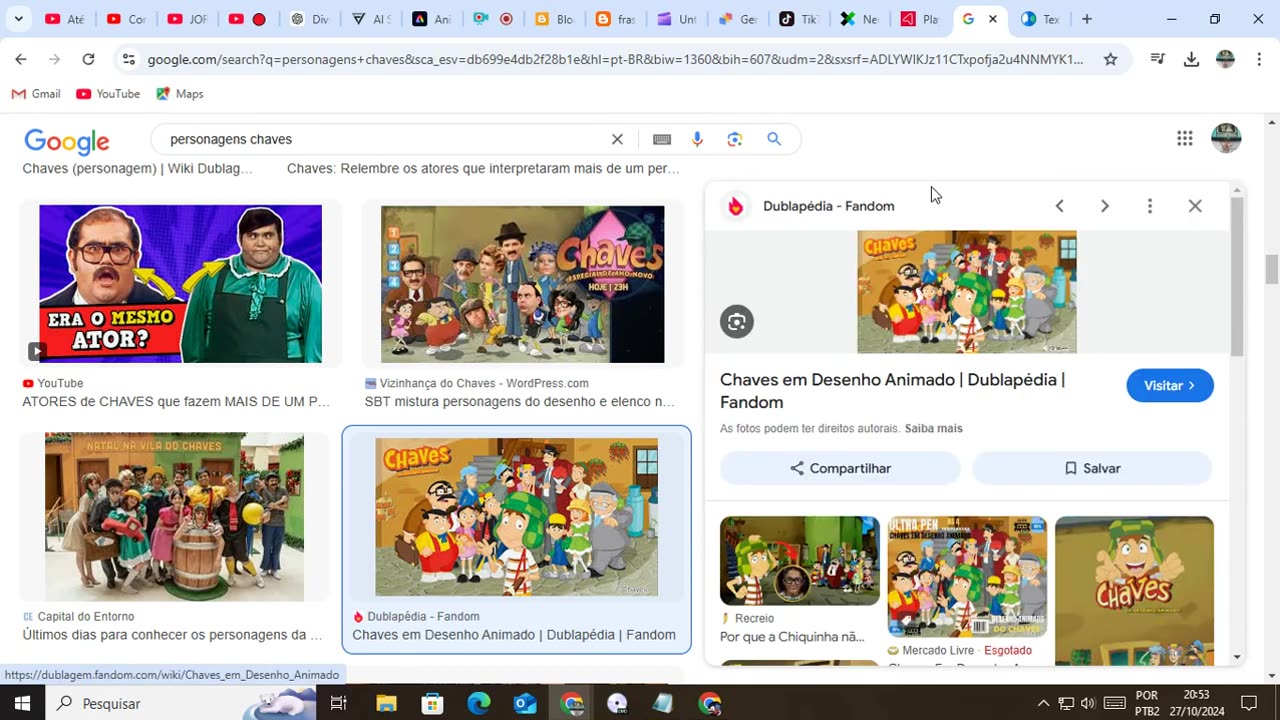Click the page vertical scrollbar
Screen dimensions: 1280x720
pyautogui.click(x=1272, y=269)
